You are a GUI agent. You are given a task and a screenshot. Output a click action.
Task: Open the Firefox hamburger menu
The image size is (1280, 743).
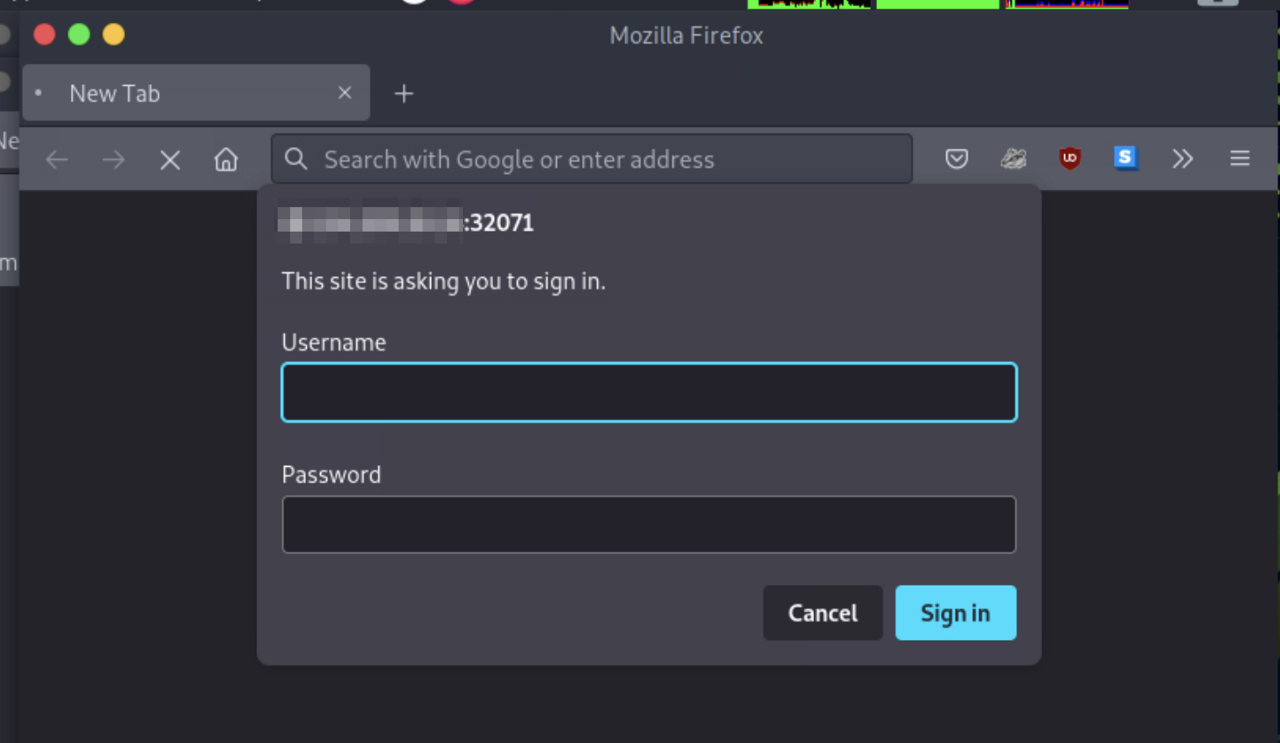[1239, 159]
